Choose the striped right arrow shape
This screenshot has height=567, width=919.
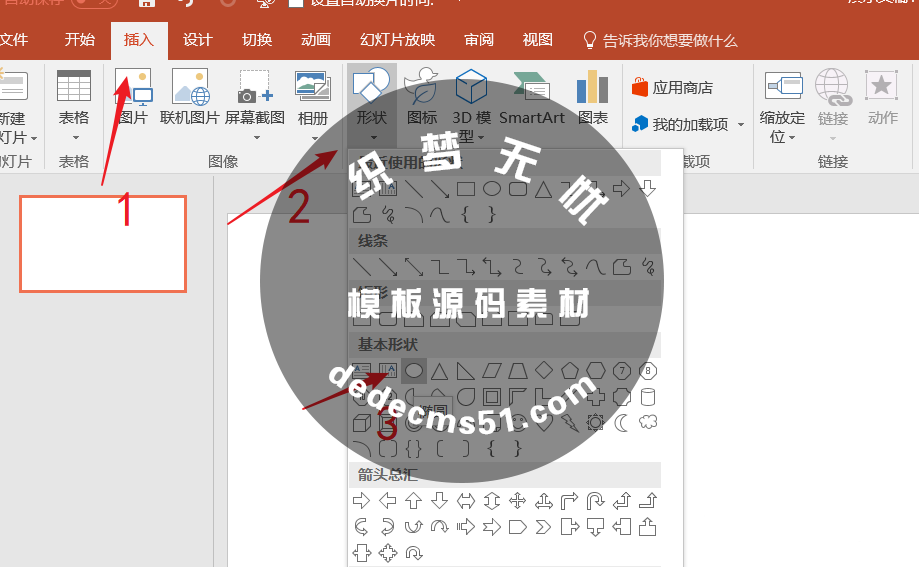coord(465,527)
